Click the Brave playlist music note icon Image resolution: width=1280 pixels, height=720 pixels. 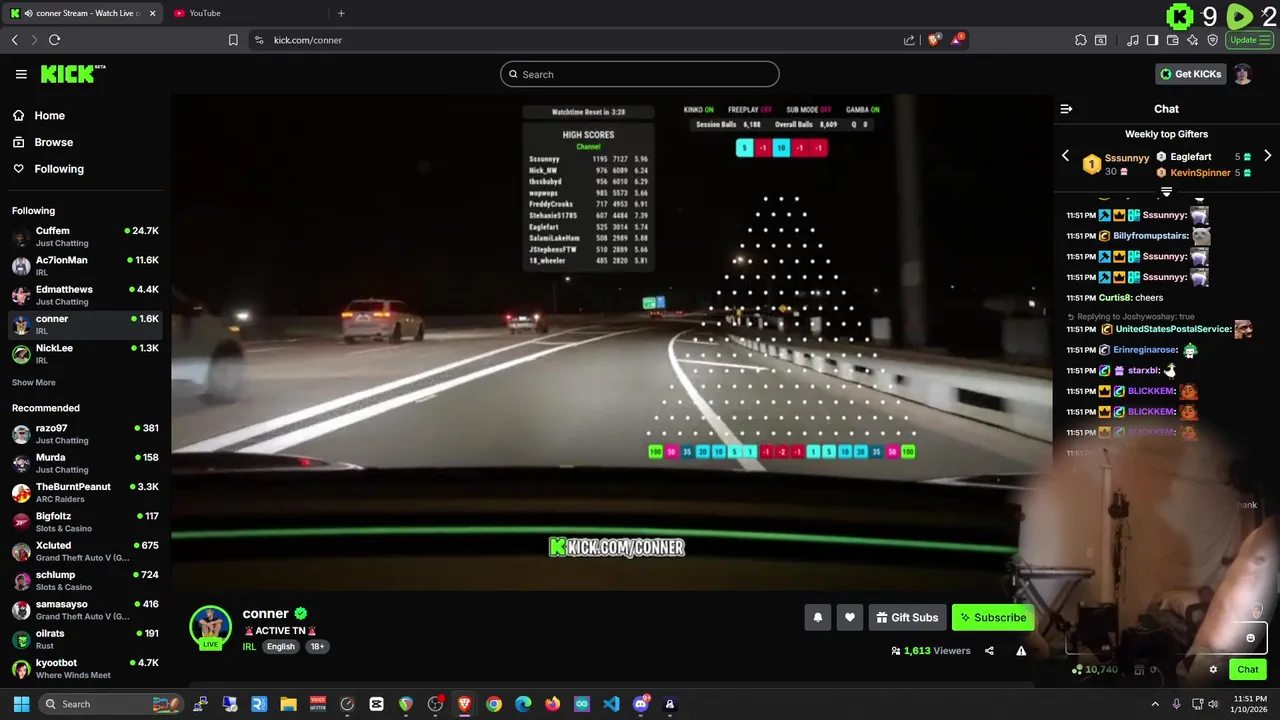tap(1133, 40)
